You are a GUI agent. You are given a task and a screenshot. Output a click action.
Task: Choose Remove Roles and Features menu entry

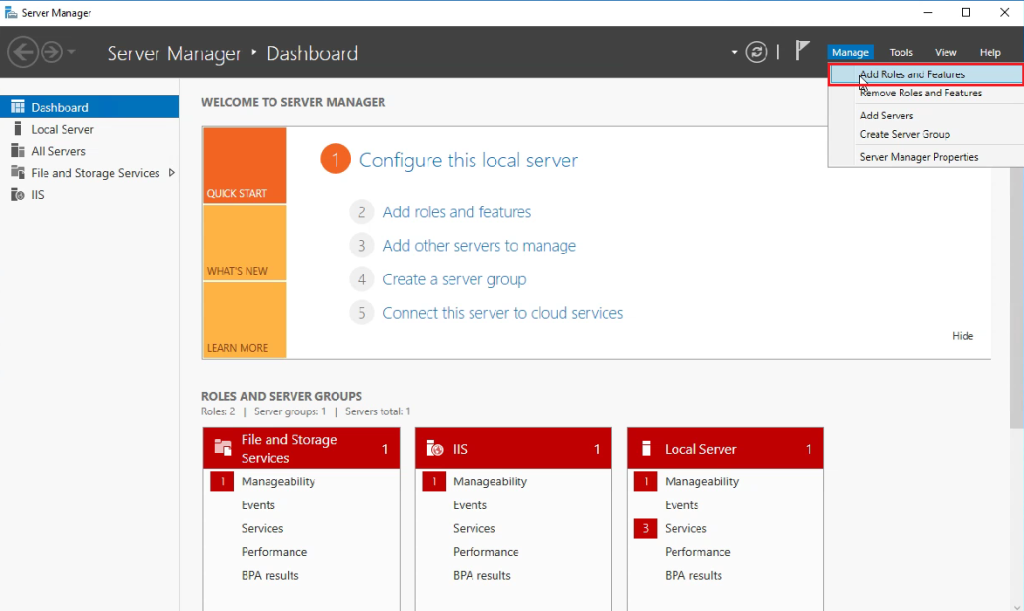coord(925,93)
